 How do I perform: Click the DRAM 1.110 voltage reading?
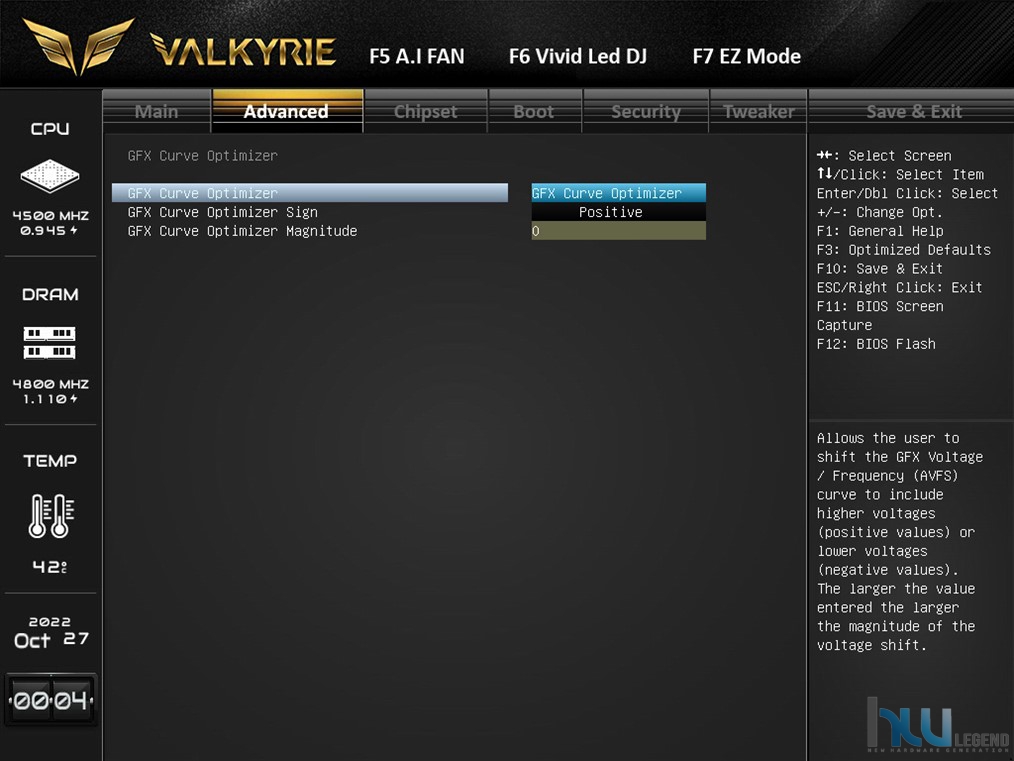click(50, 399)
